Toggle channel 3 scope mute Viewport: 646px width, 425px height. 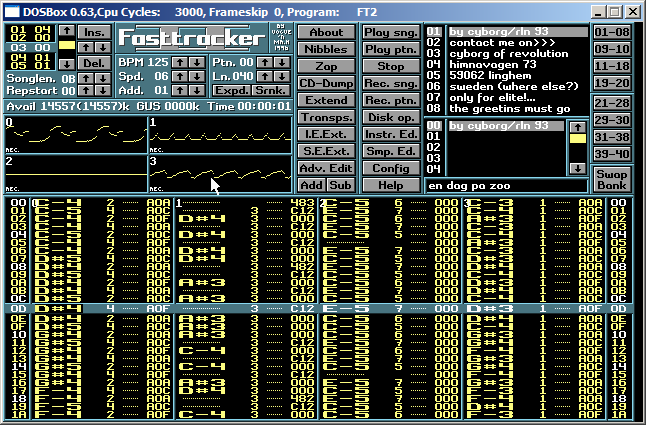coord(220,173)
